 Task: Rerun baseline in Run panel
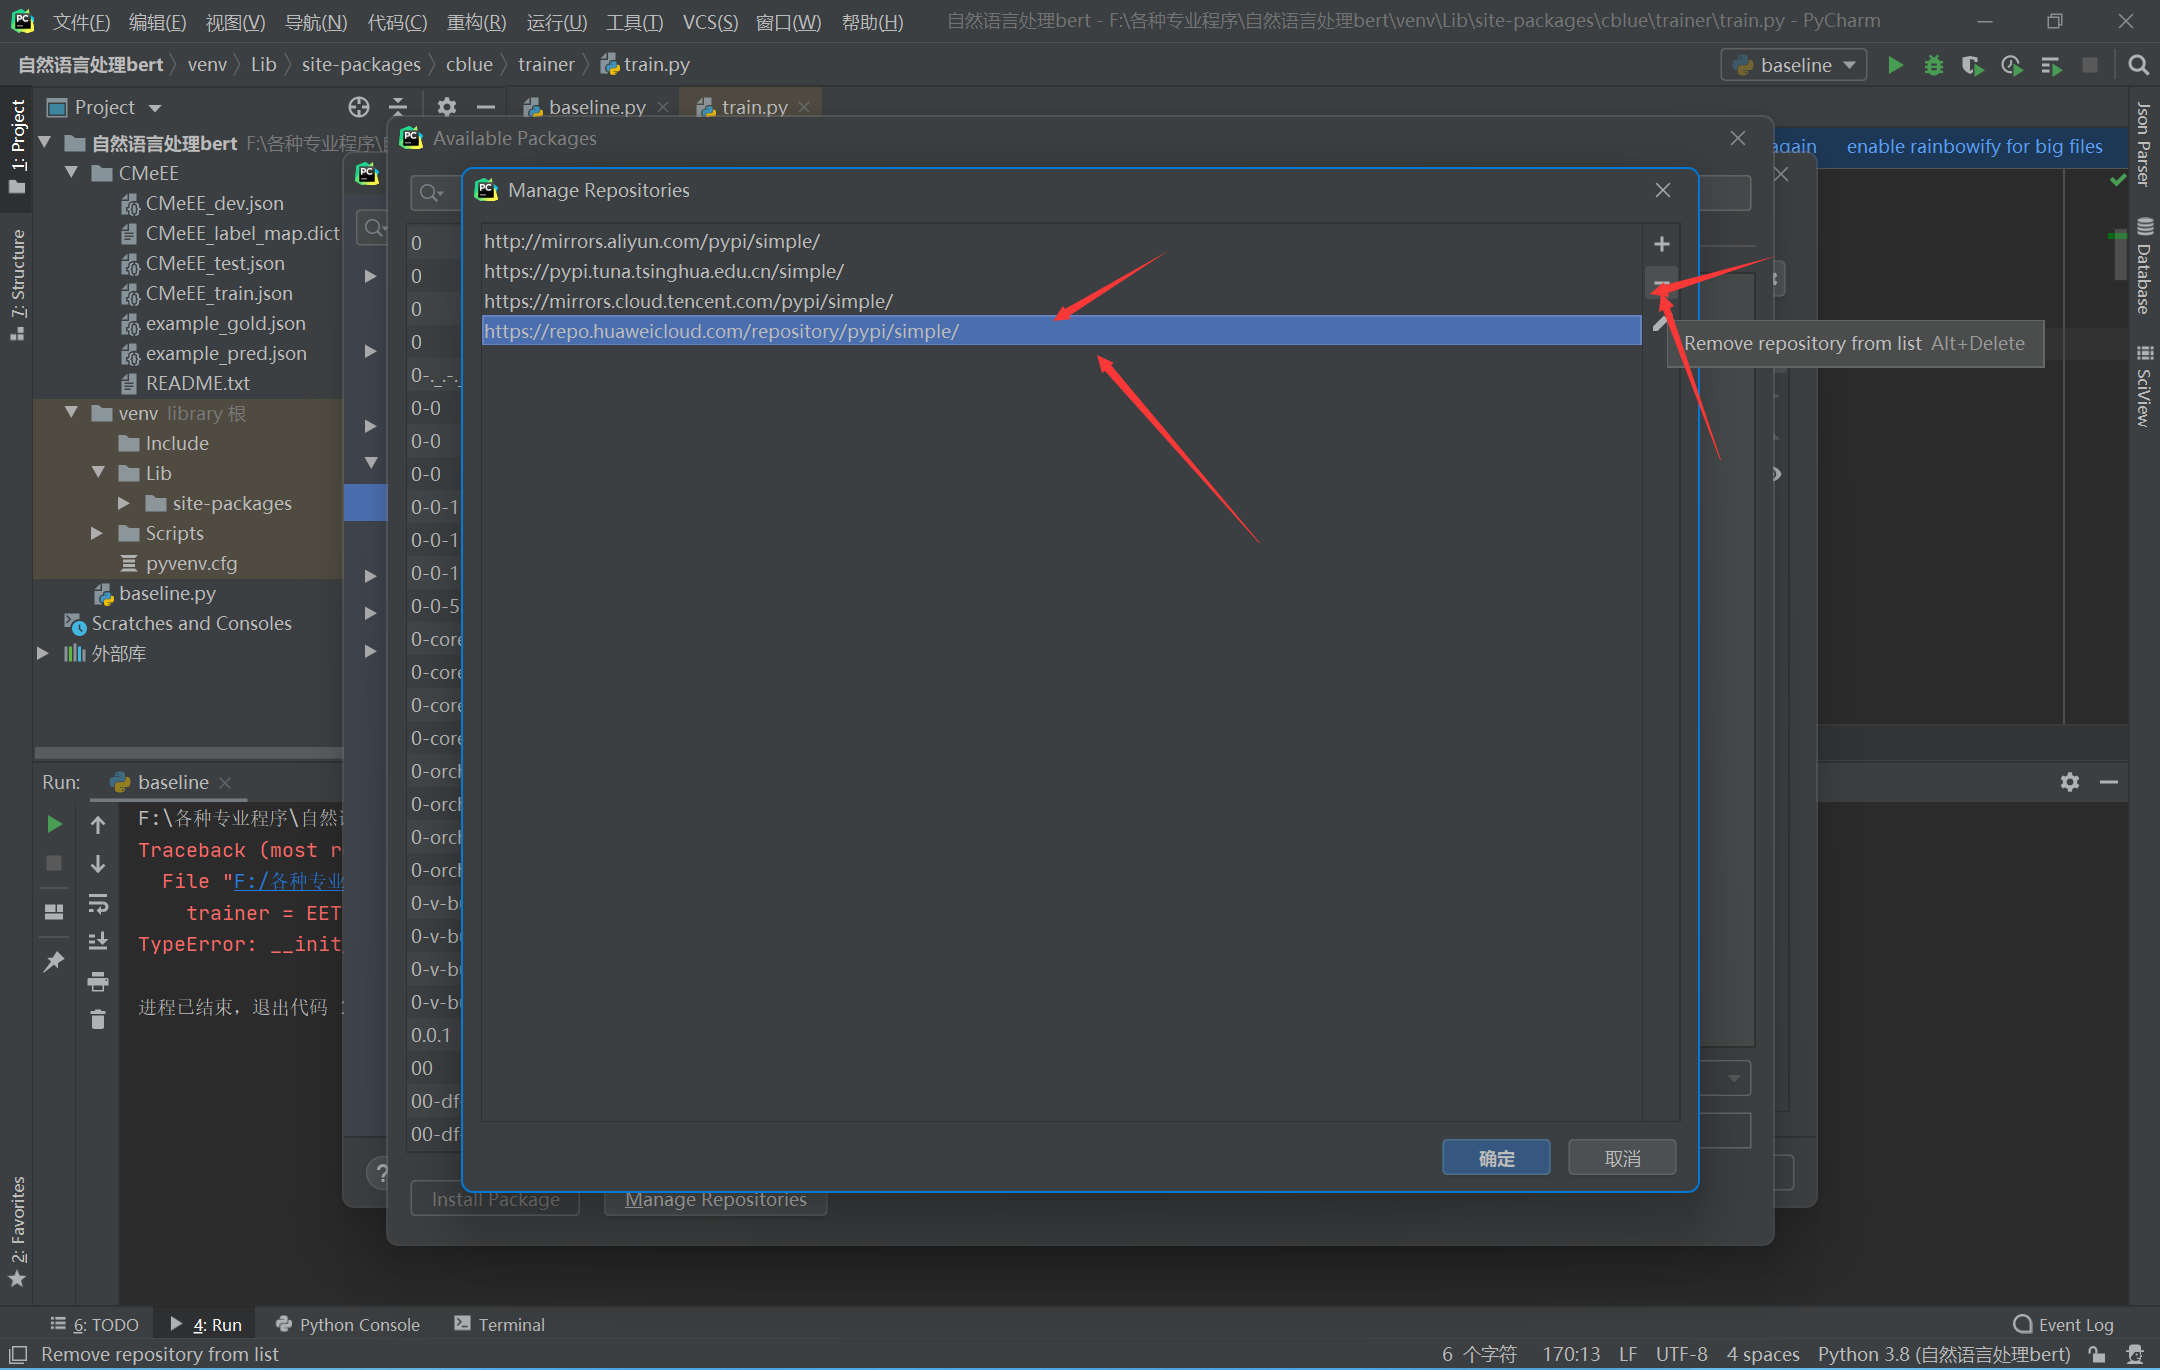coord(54,824)
